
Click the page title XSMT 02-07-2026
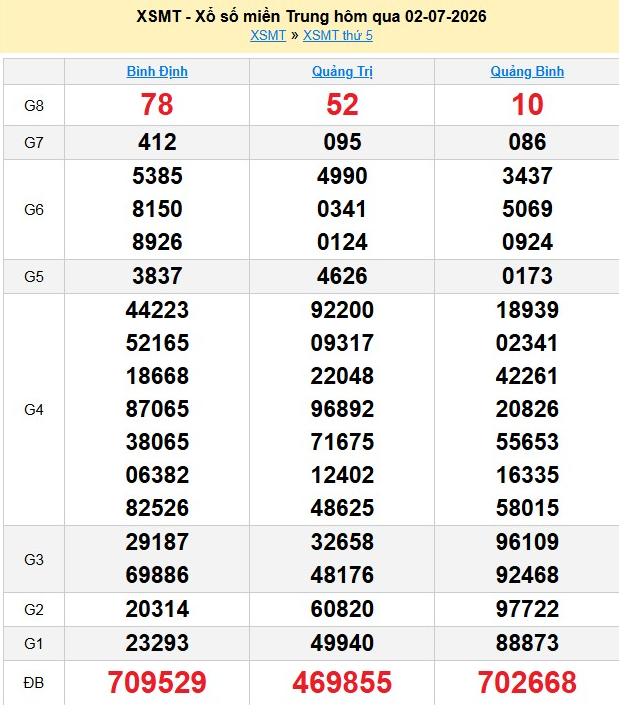(x=311, y=17)
